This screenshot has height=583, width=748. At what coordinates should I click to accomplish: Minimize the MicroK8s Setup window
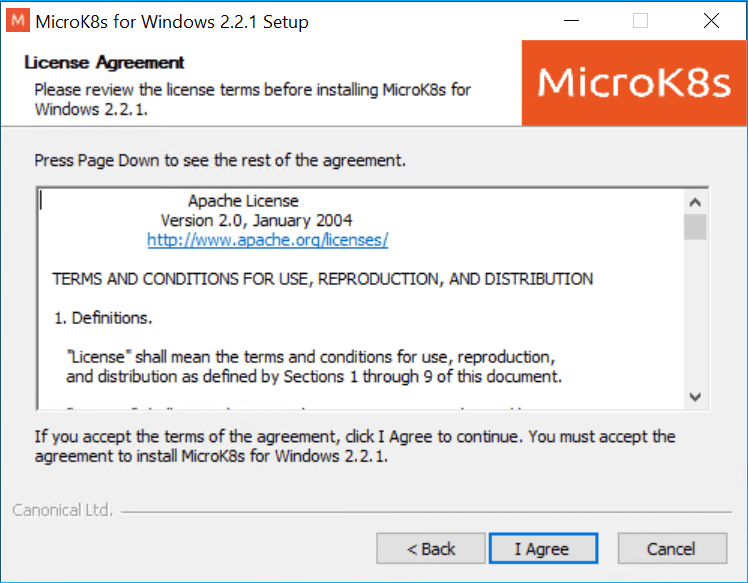pos(571,21)
